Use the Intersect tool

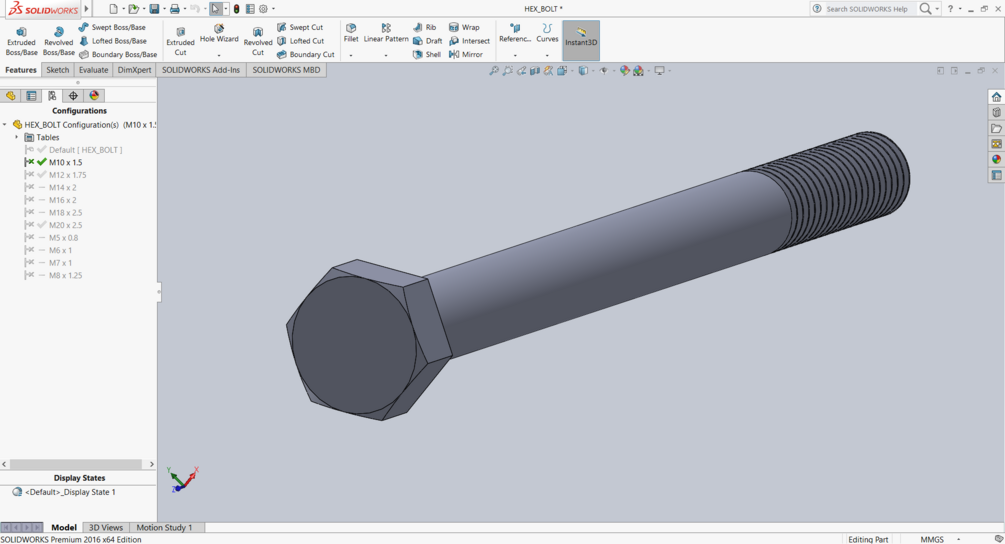click(469, 41)
